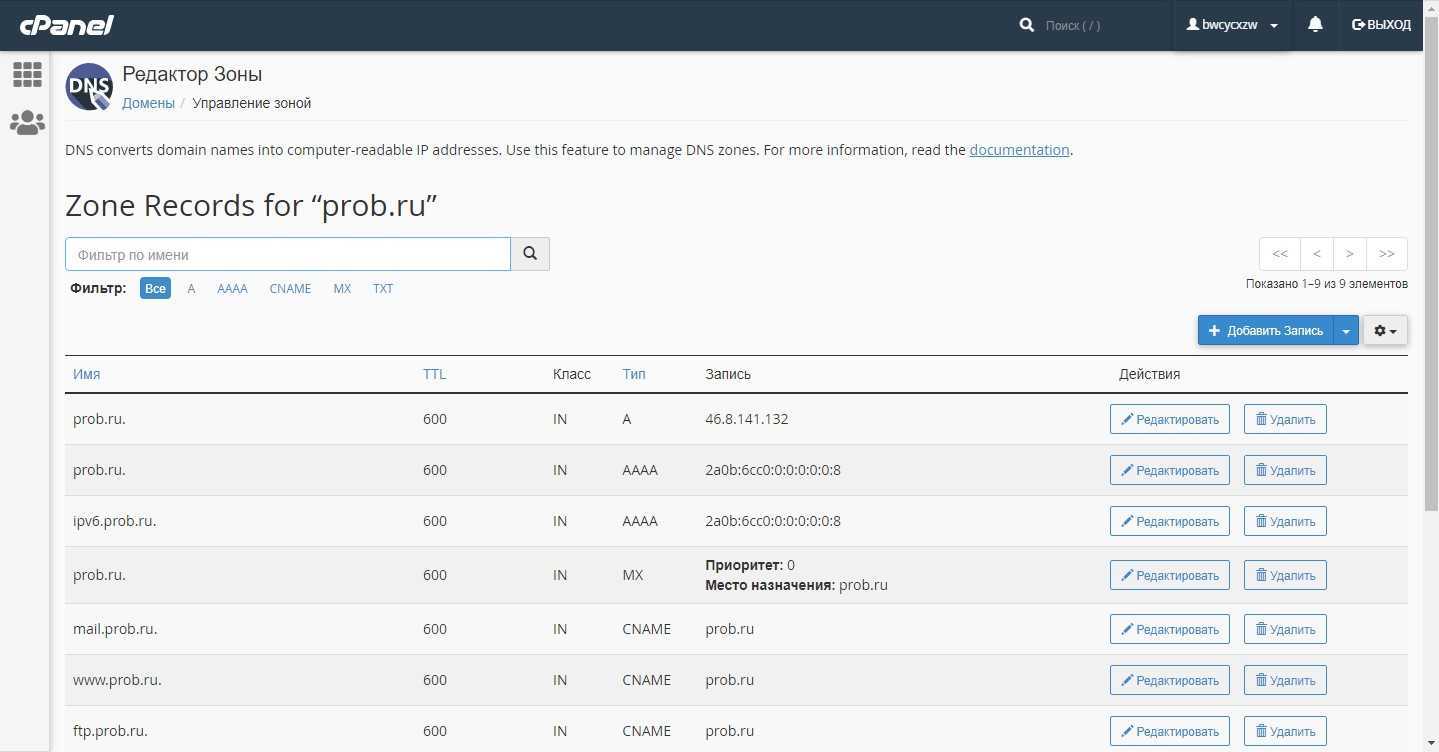Filter records by CNAME type
Image resolution: width=1439 pixels, height=752 pixels.
click(x=290, y=289)
